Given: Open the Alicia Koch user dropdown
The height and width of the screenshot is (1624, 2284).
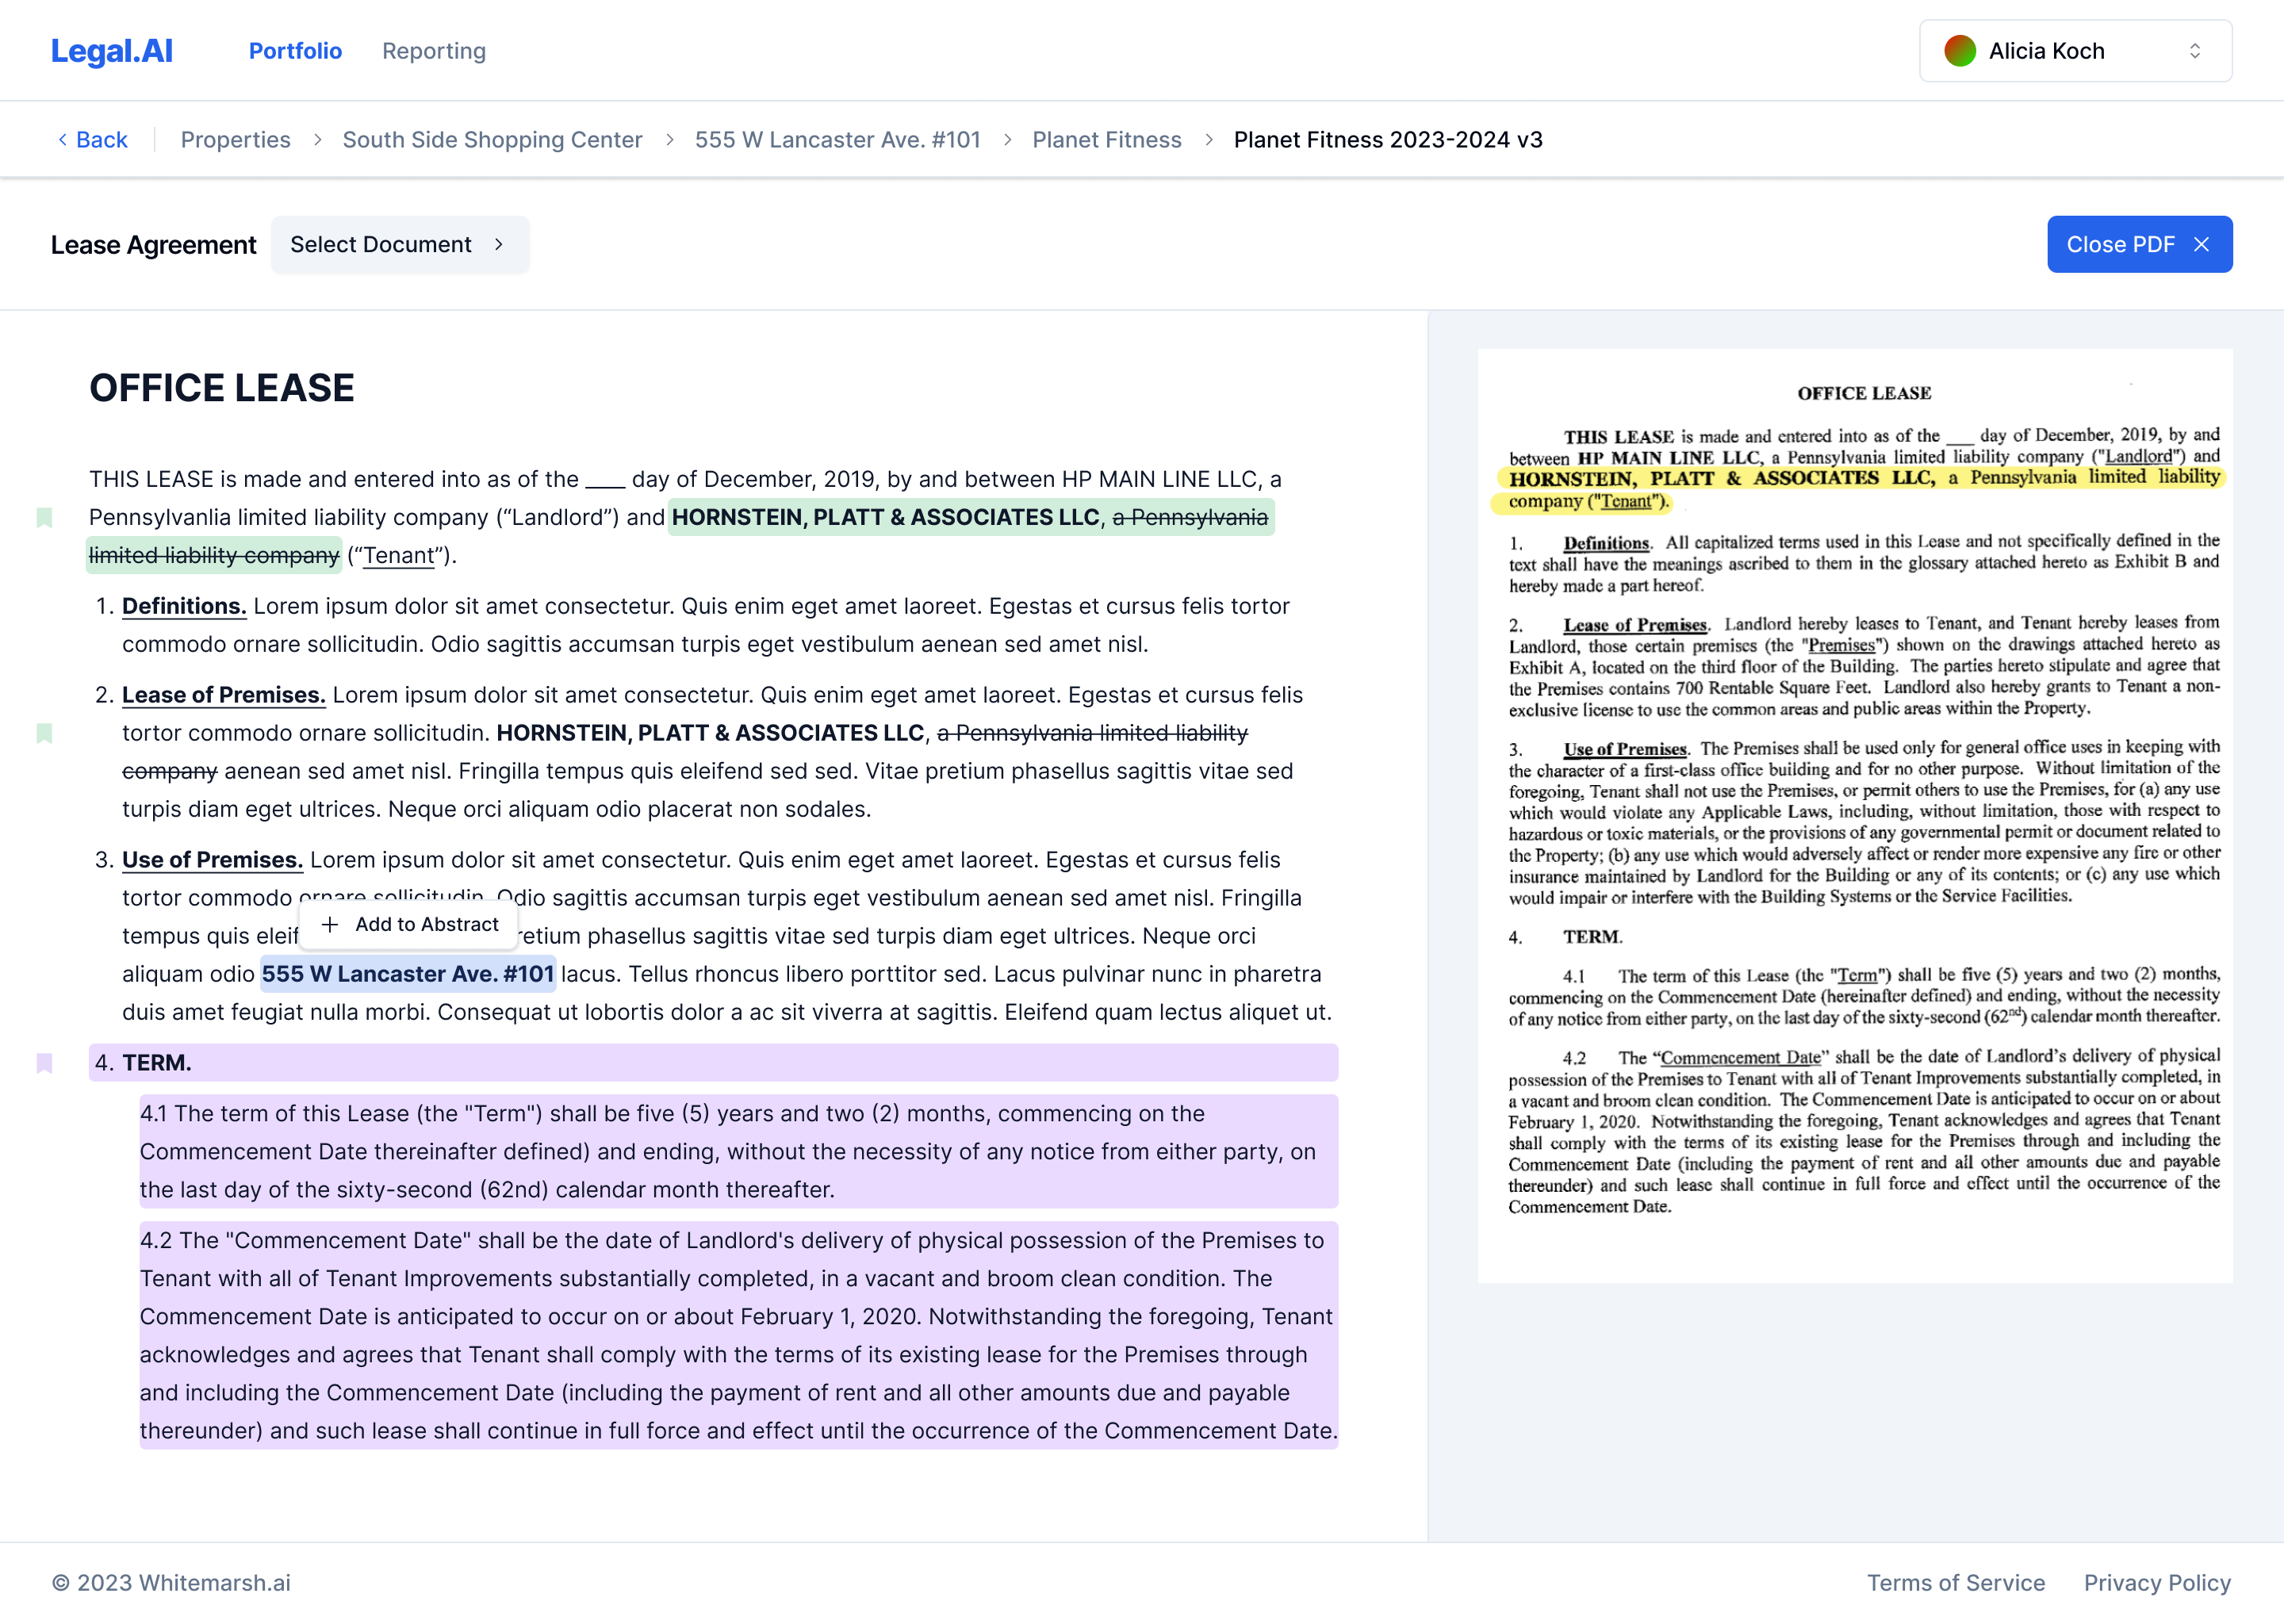Looking at the screenshot, I should click(2075, 51).
